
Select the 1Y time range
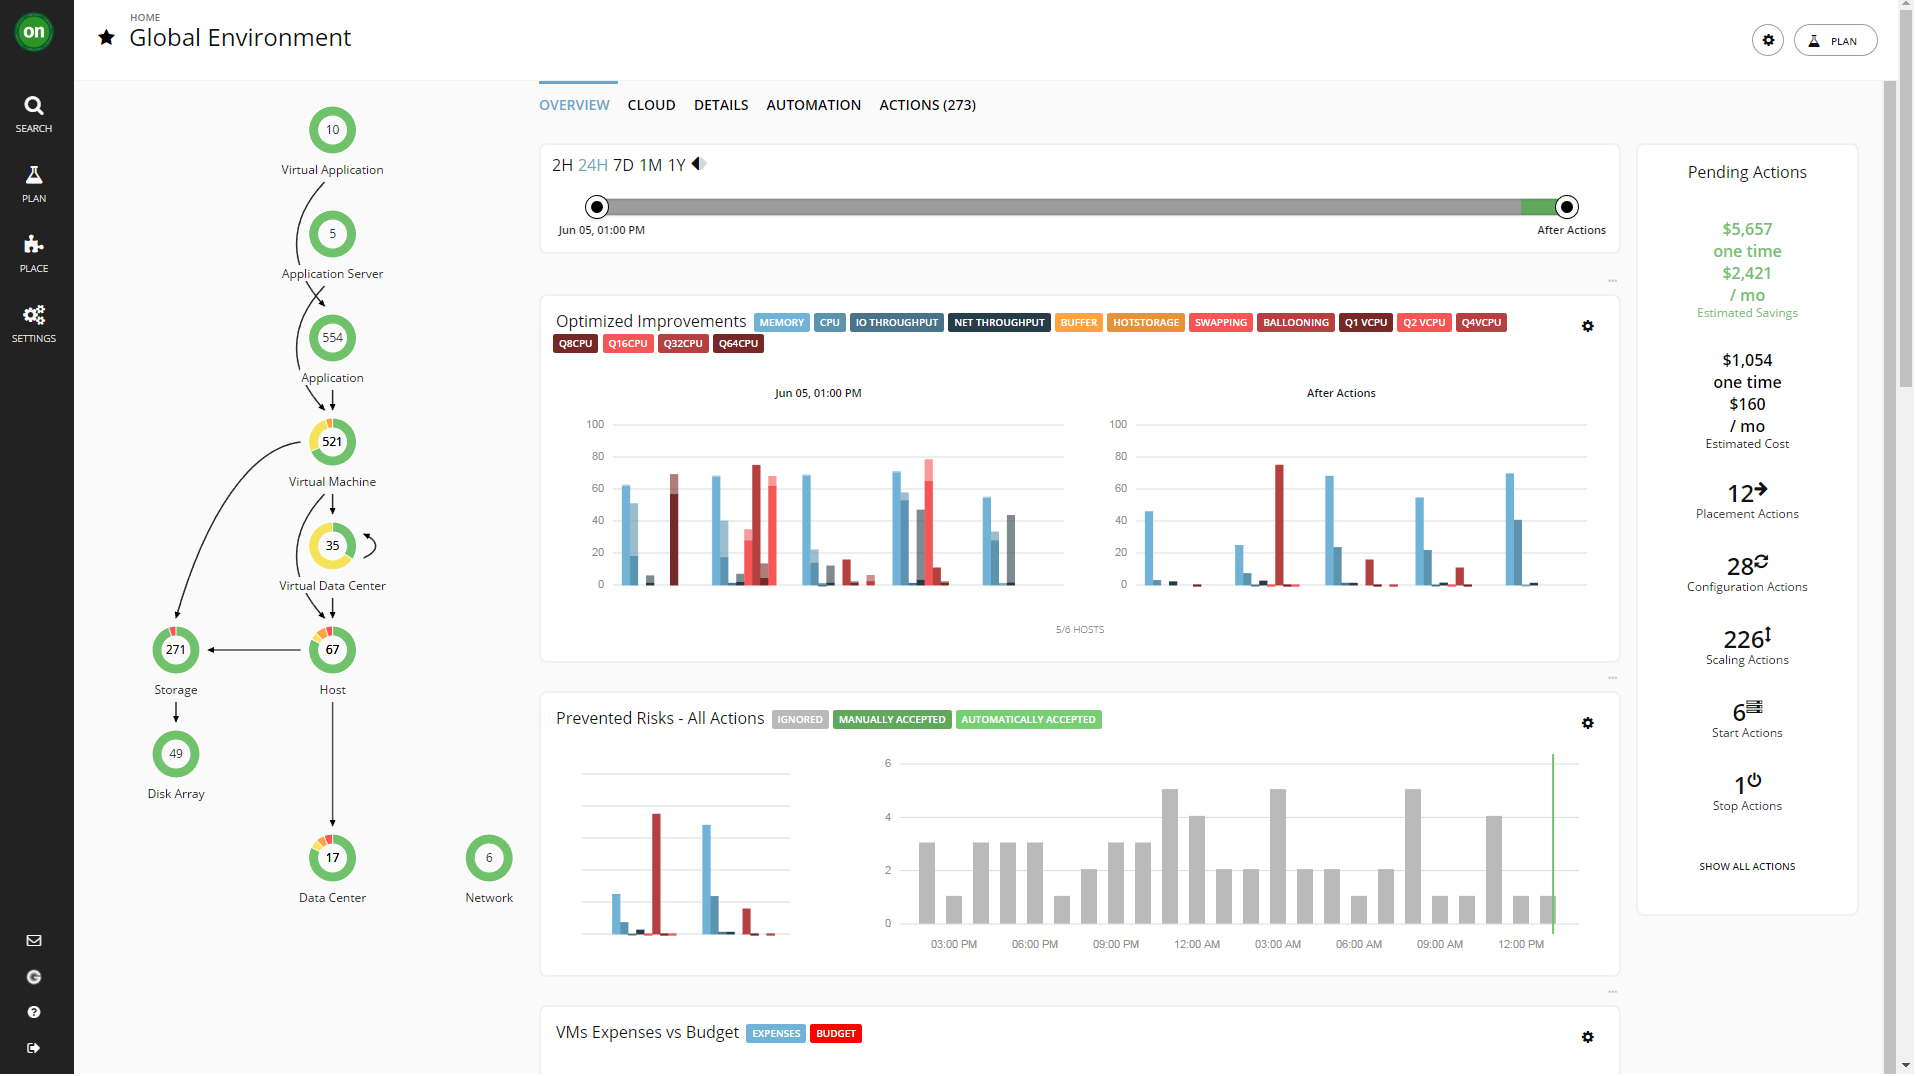pyautogui.click(x=676, y=165)
